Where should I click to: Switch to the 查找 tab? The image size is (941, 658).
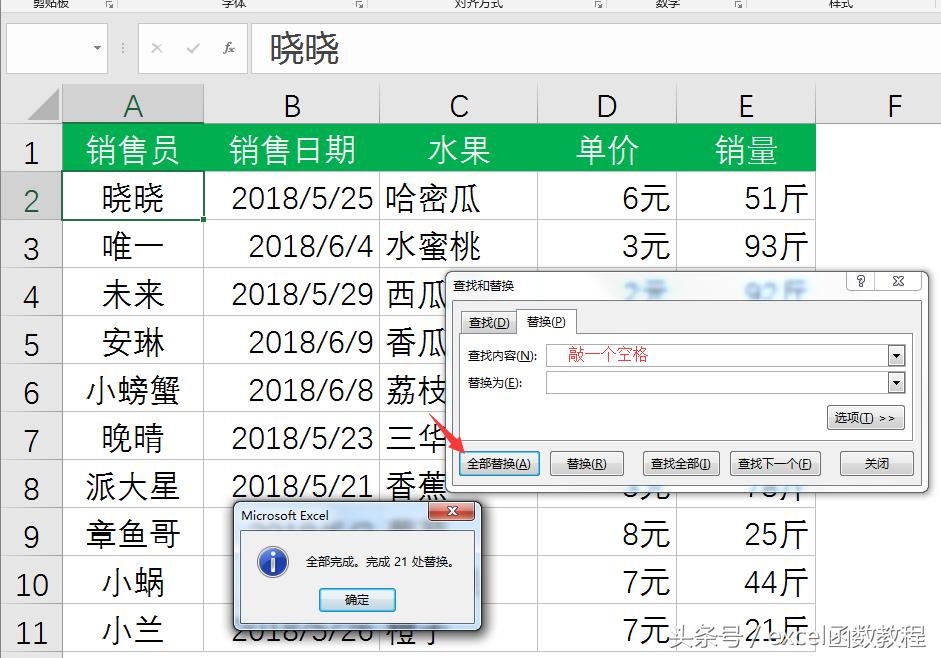[x=487, y=322]
